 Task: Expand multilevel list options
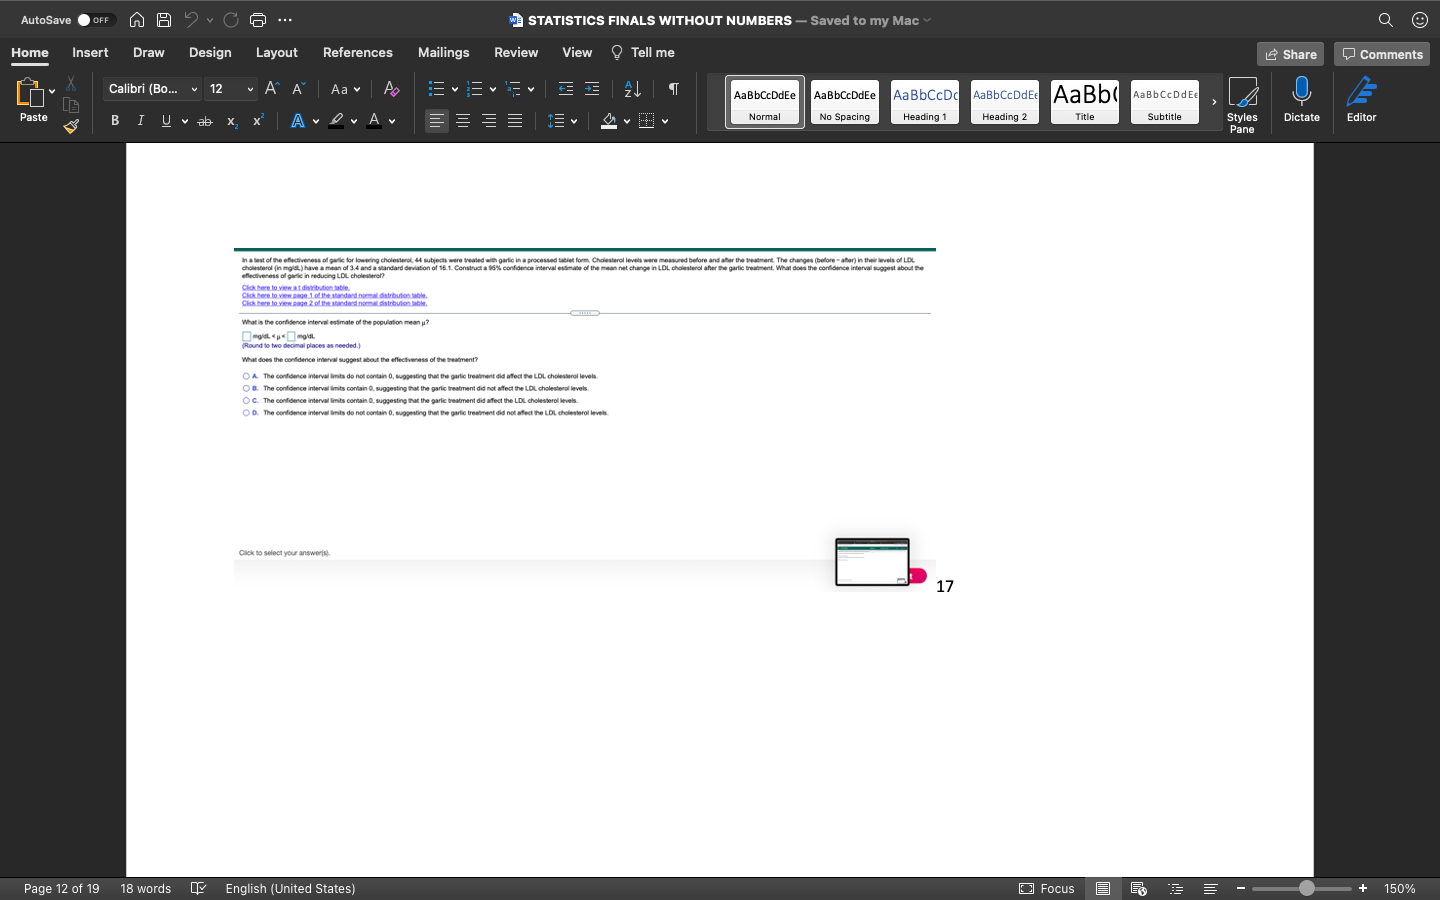[x=531, y=89]
